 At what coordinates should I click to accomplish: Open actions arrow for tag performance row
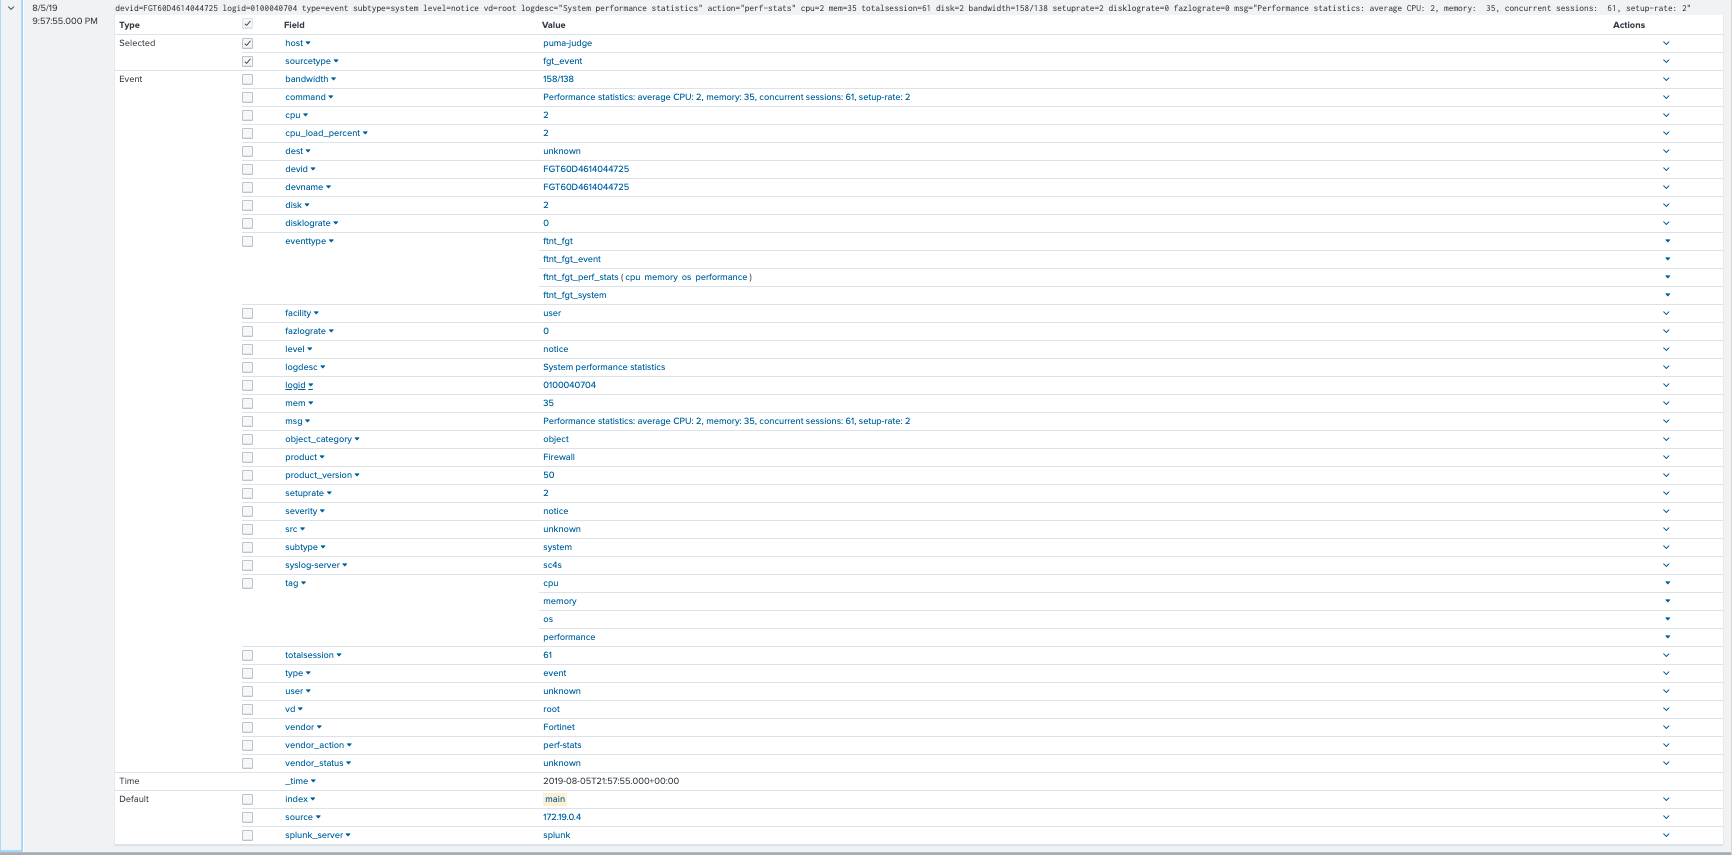(x=1667, y=637)
